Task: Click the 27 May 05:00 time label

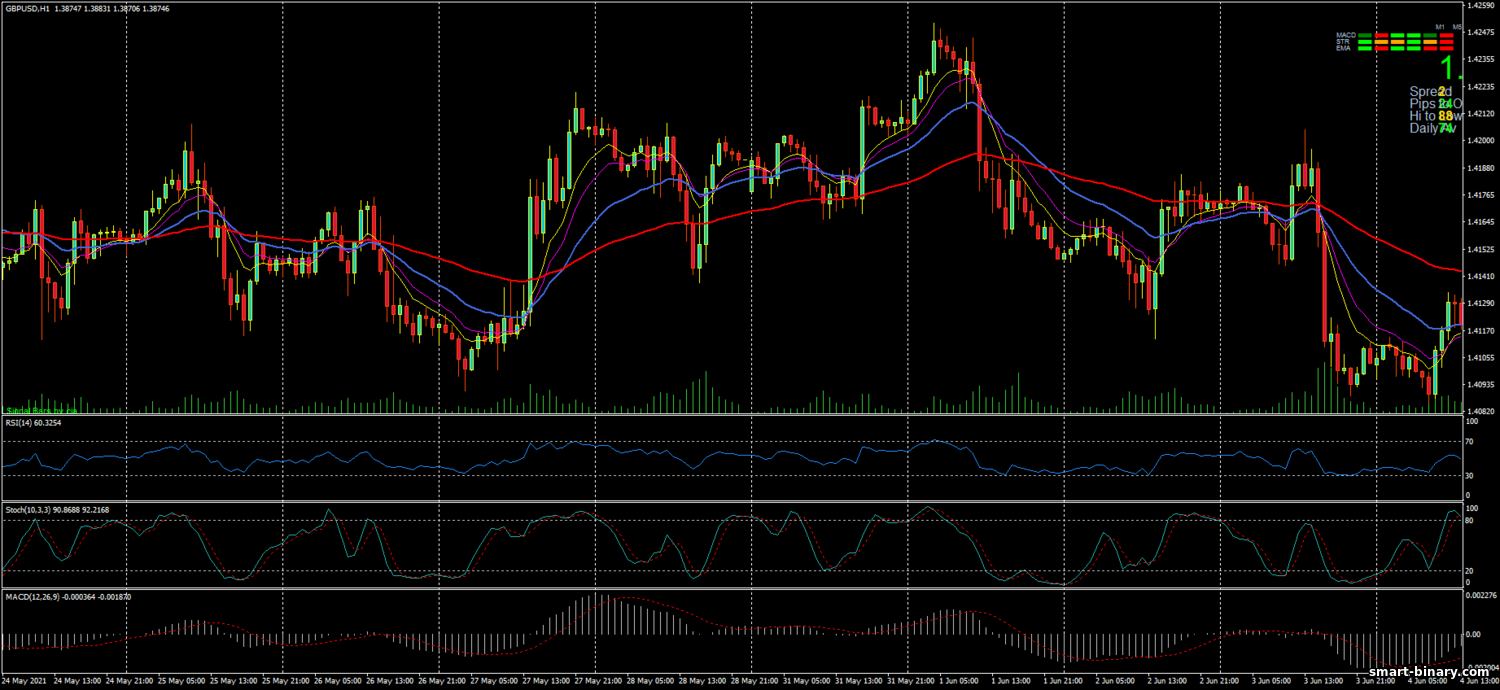Action: tap(495, 680)
